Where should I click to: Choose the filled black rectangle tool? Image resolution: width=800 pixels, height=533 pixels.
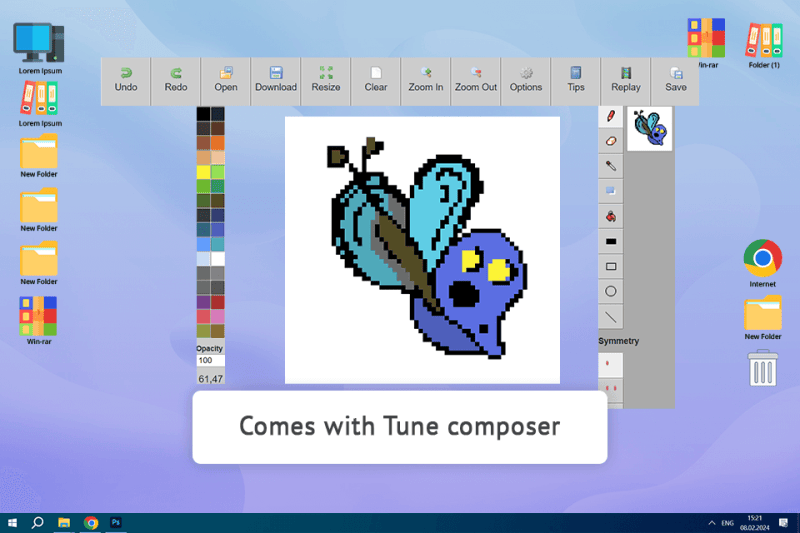click(611, 241)
